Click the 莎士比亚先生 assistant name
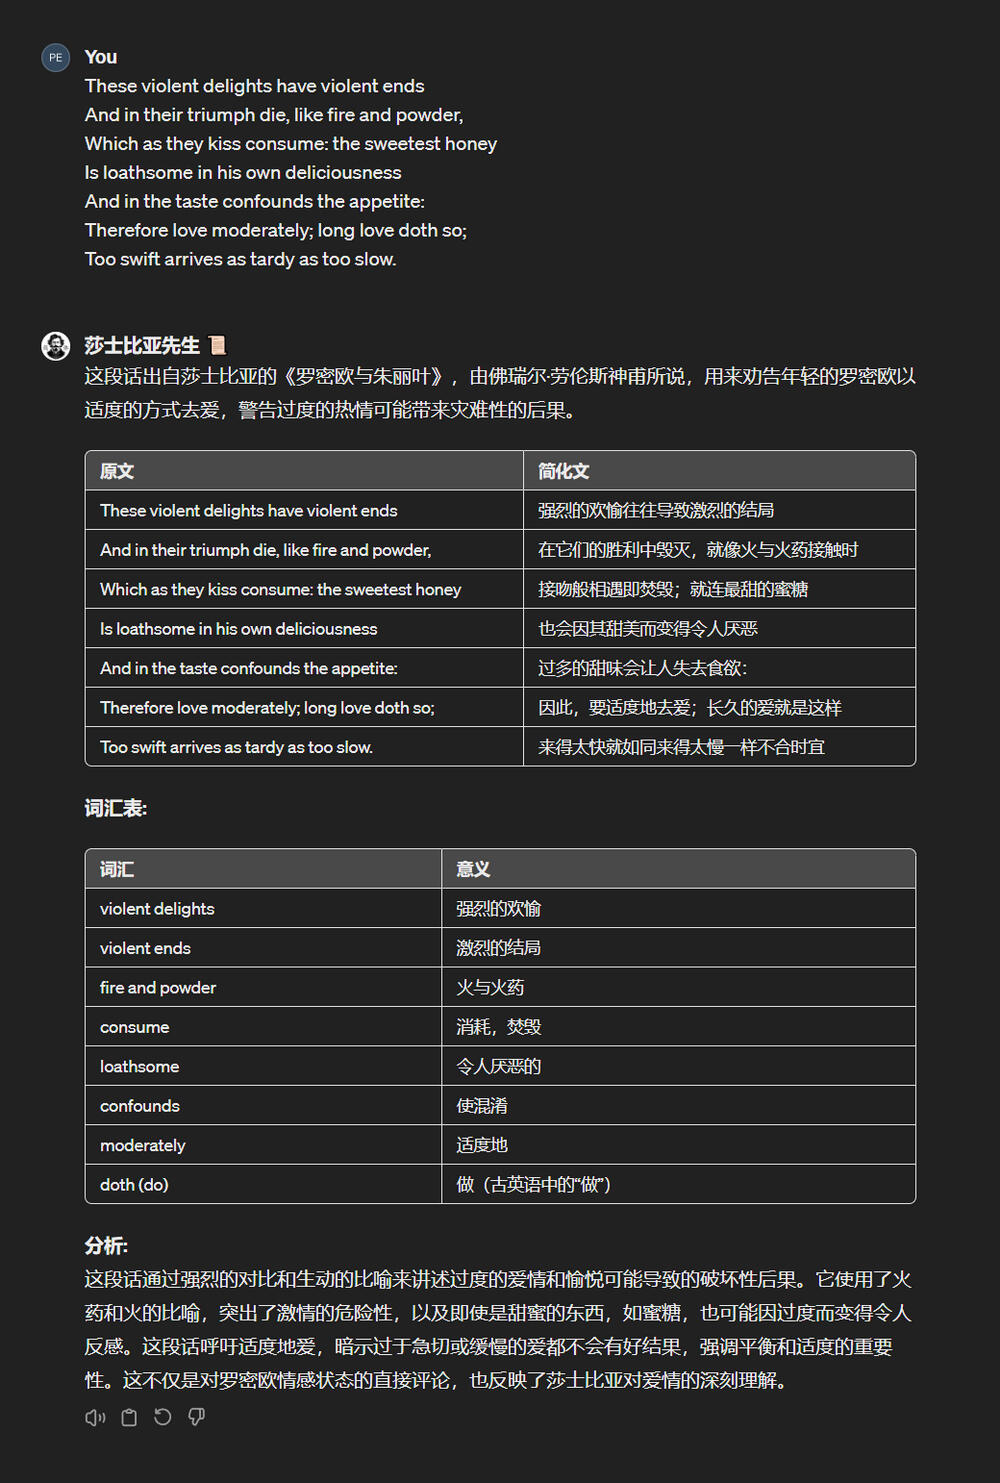 point(142,346)
